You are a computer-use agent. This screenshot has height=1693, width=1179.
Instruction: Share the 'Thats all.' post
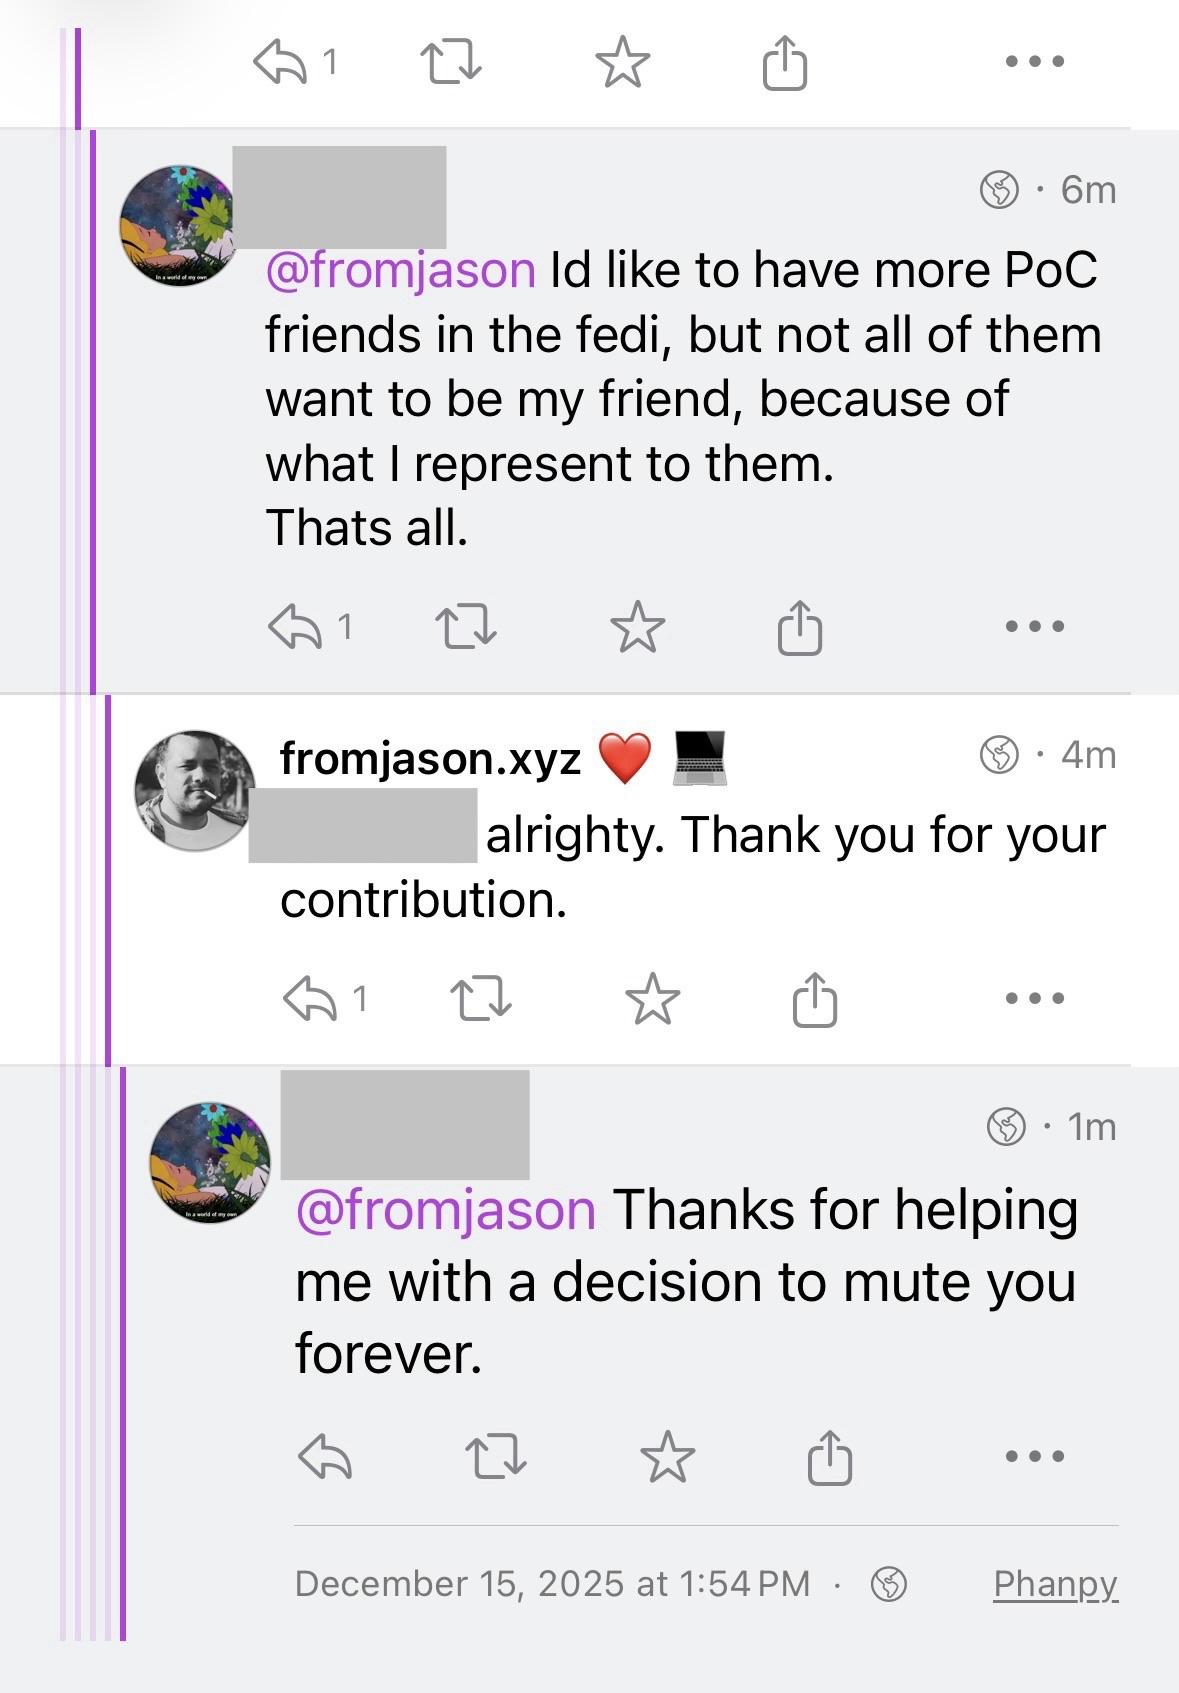click(x=799, y=627)
